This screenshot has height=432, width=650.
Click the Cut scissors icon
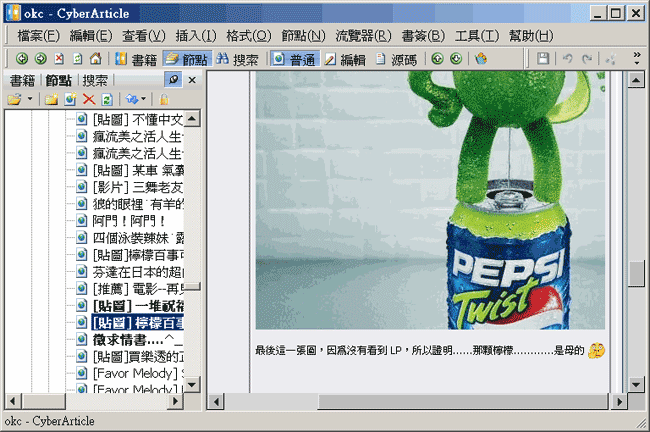tap(610, 59)
